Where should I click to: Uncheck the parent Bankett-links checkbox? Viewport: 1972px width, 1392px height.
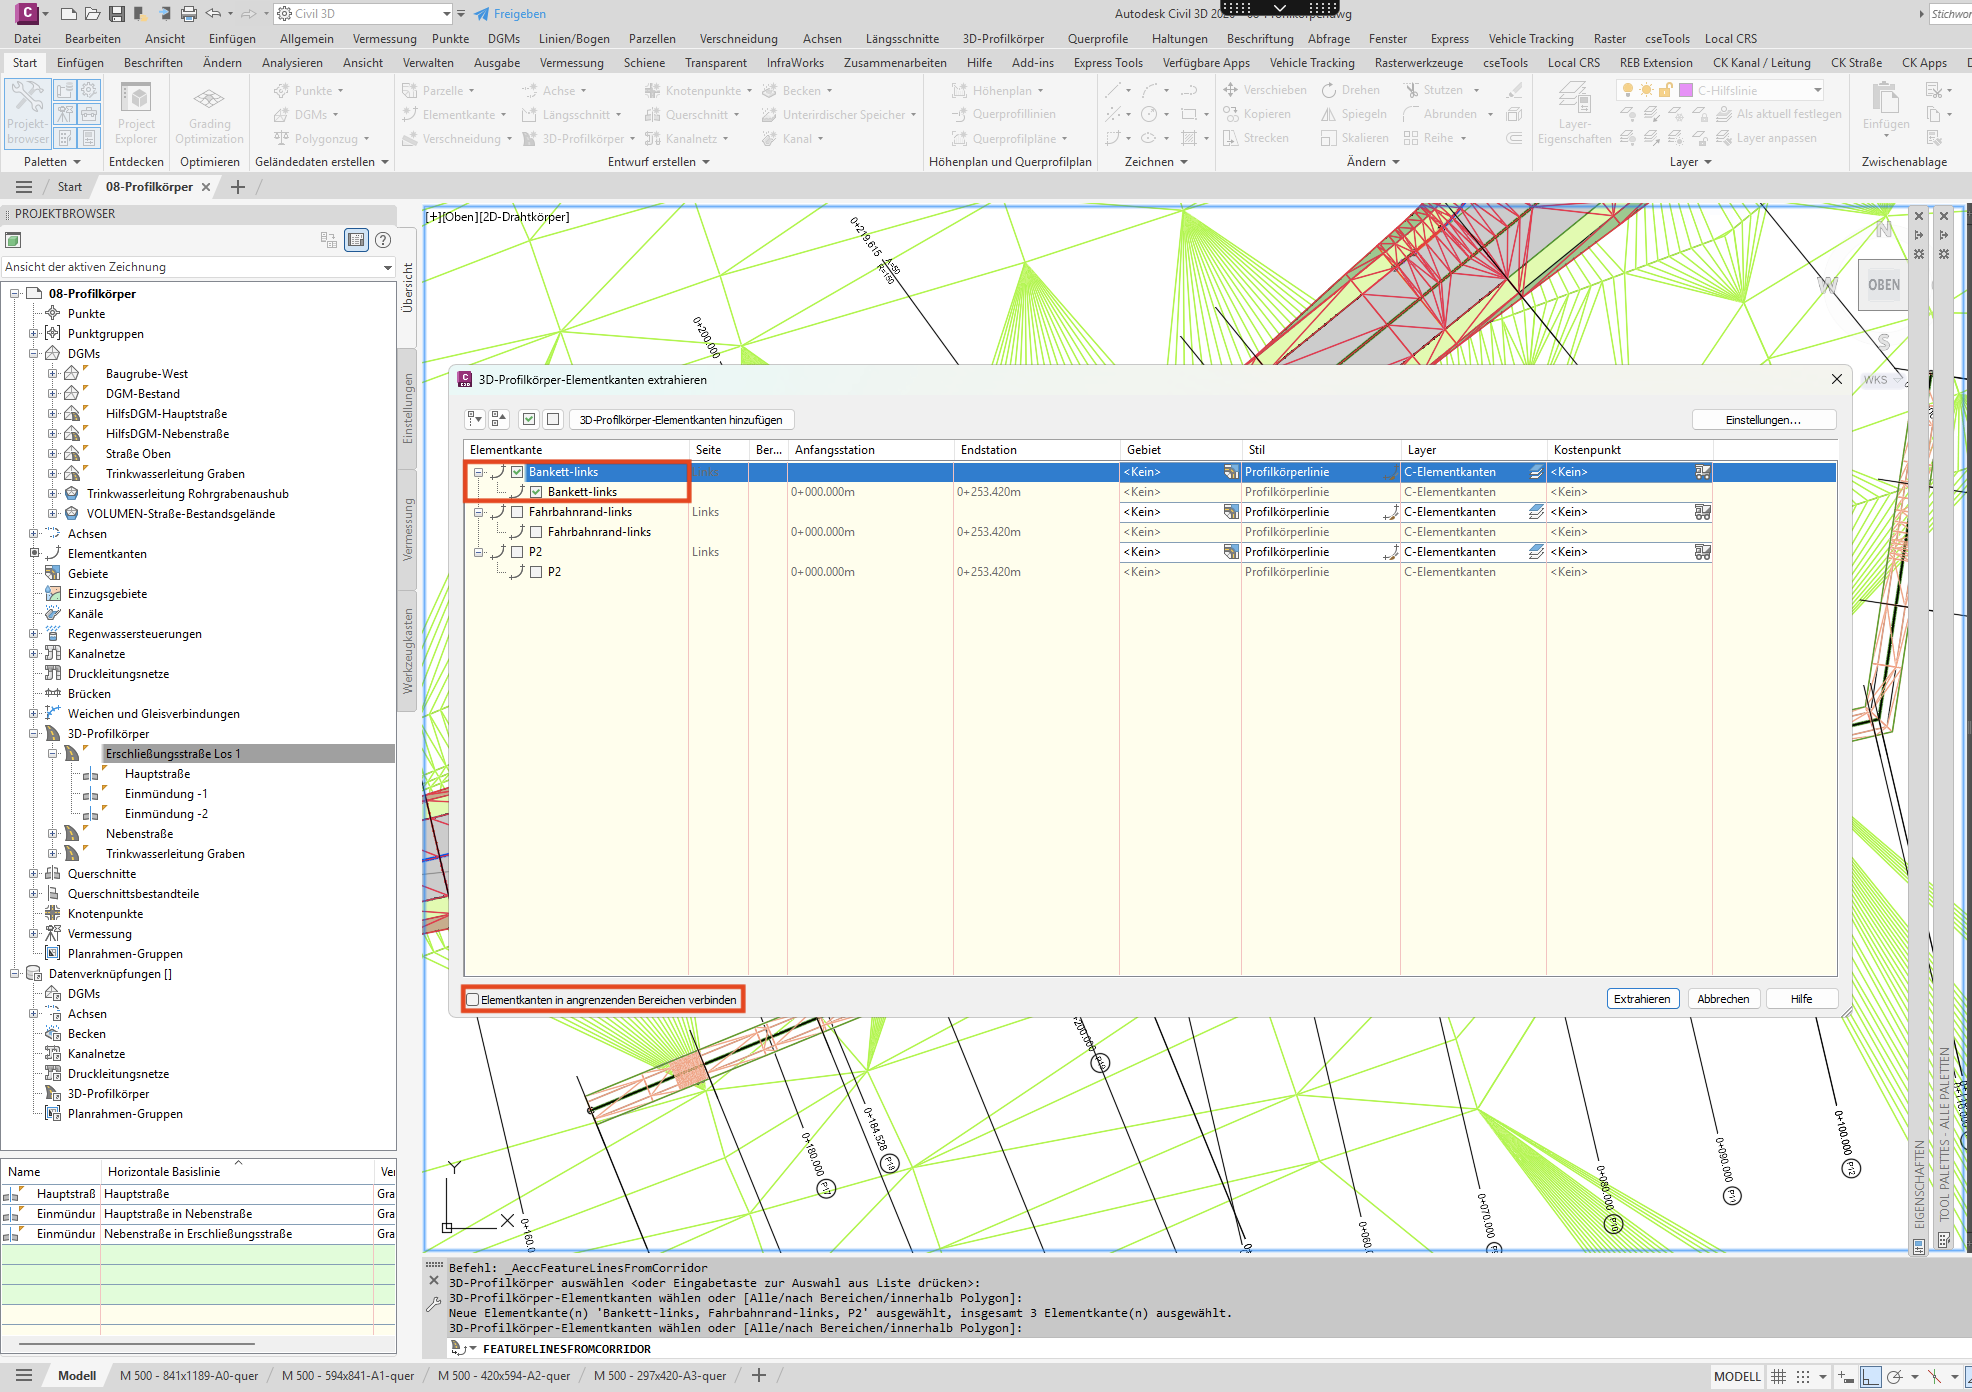coord(517,472)
